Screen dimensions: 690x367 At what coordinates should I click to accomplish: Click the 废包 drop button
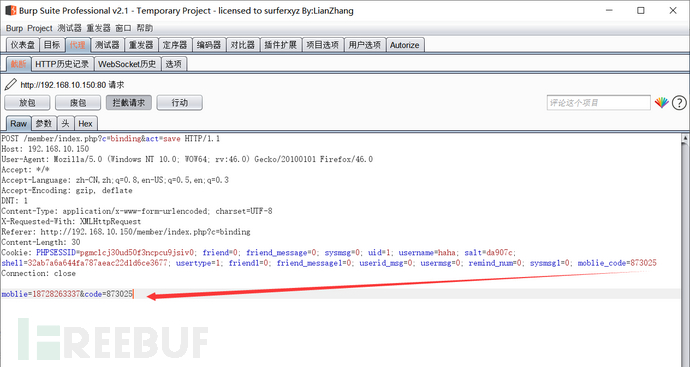click(78, 103)
